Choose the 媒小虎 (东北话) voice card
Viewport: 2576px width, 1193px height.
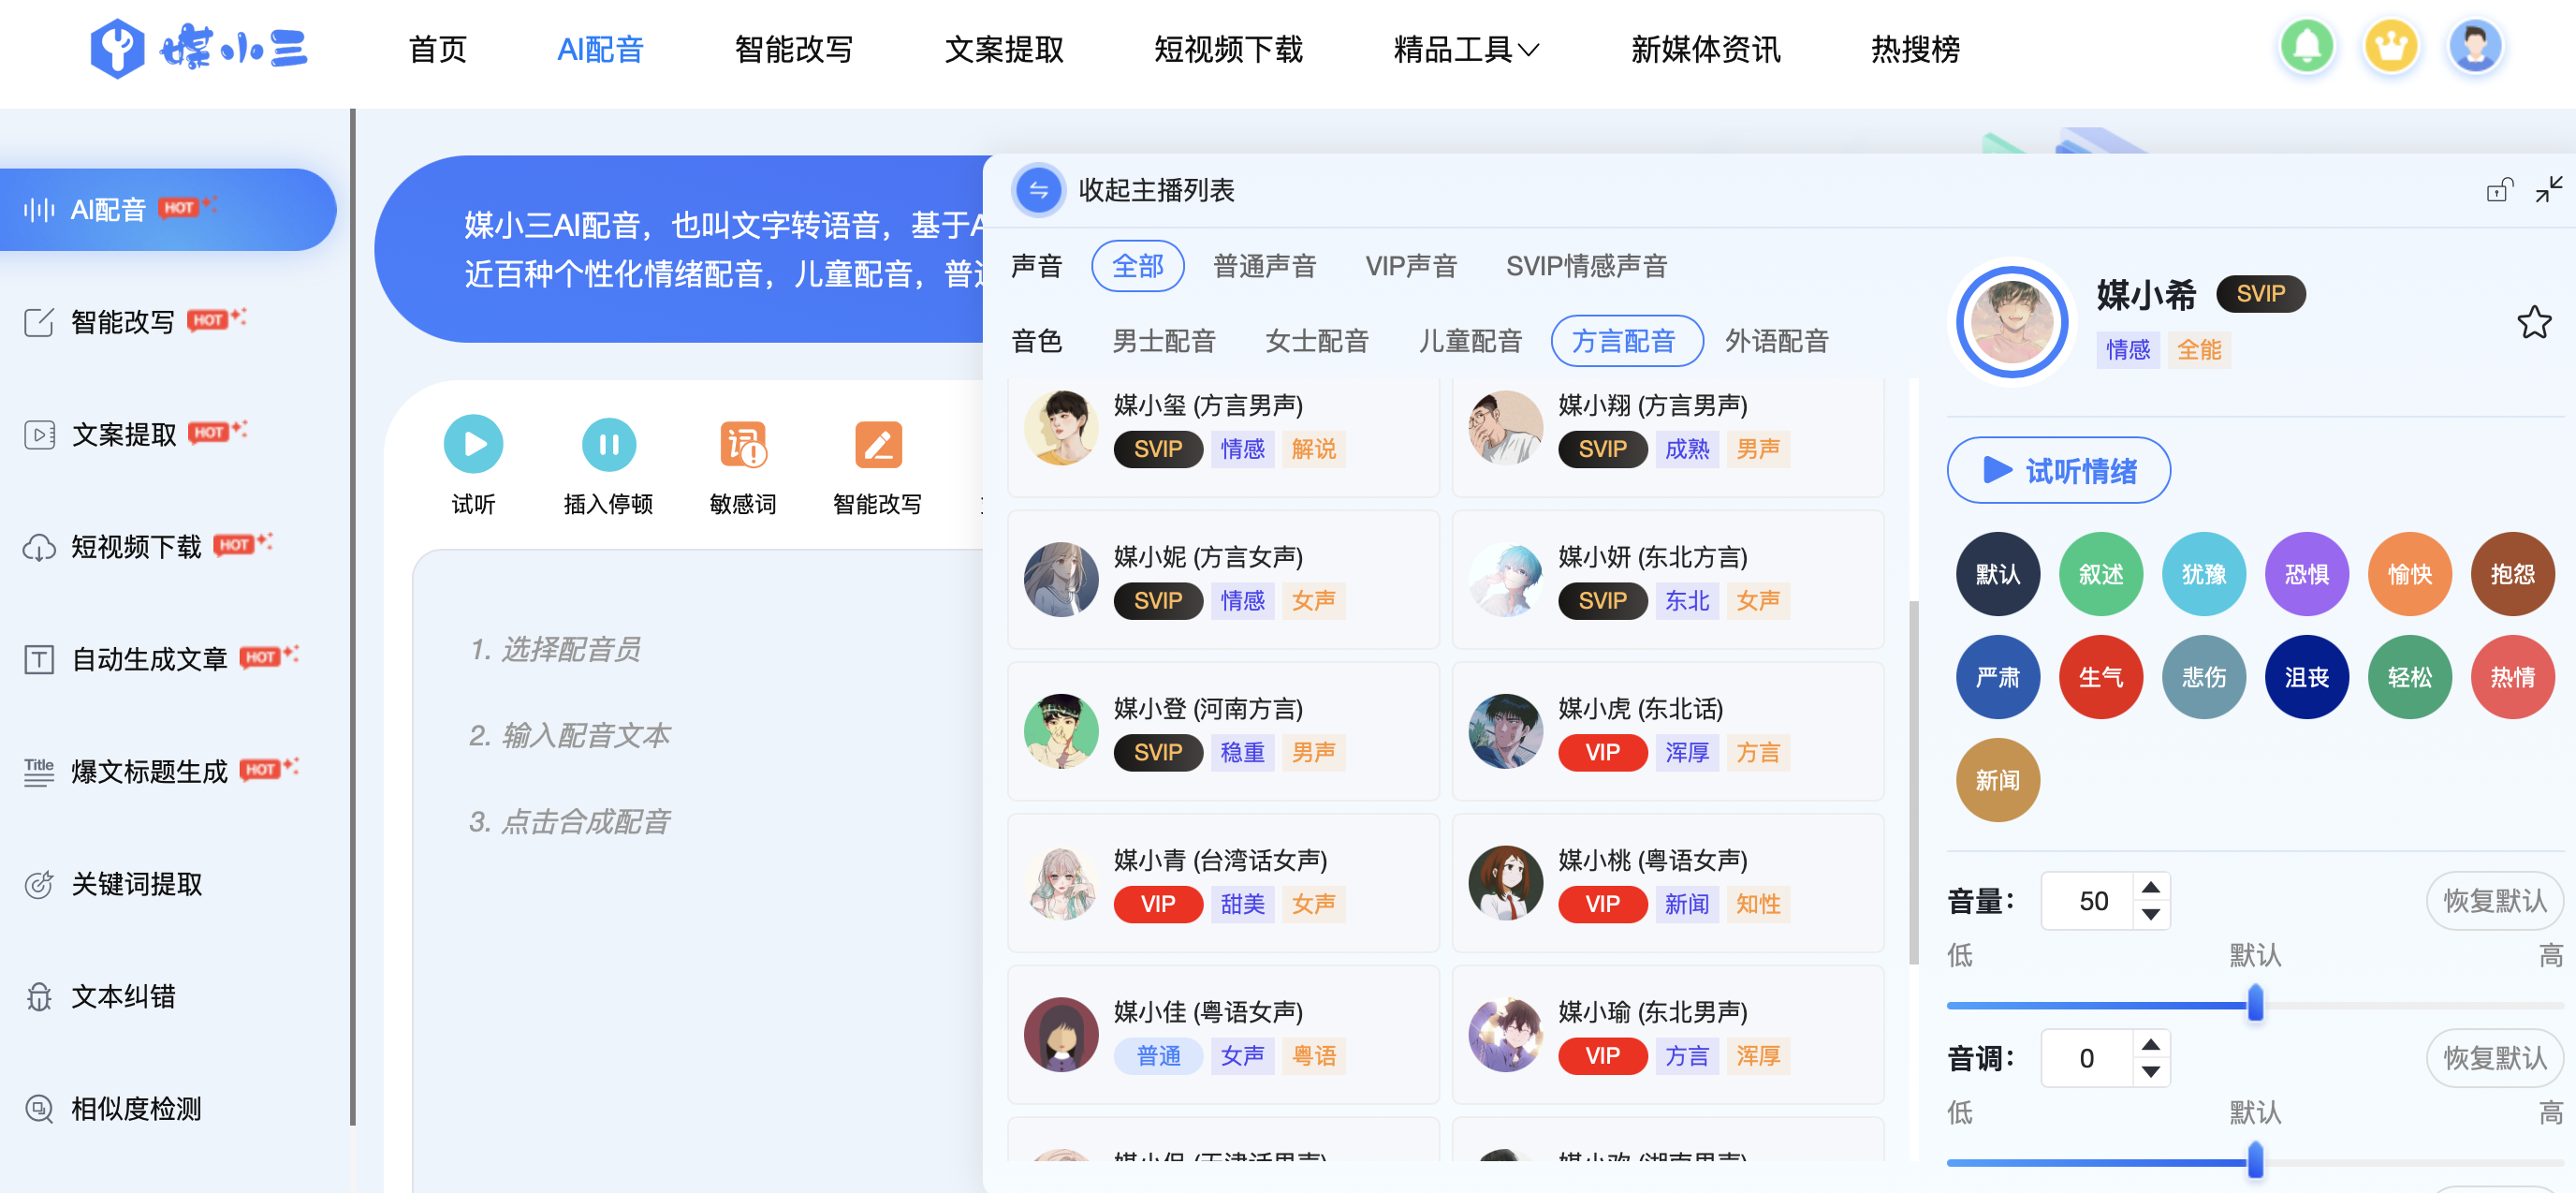click(x=1667, y=731)
